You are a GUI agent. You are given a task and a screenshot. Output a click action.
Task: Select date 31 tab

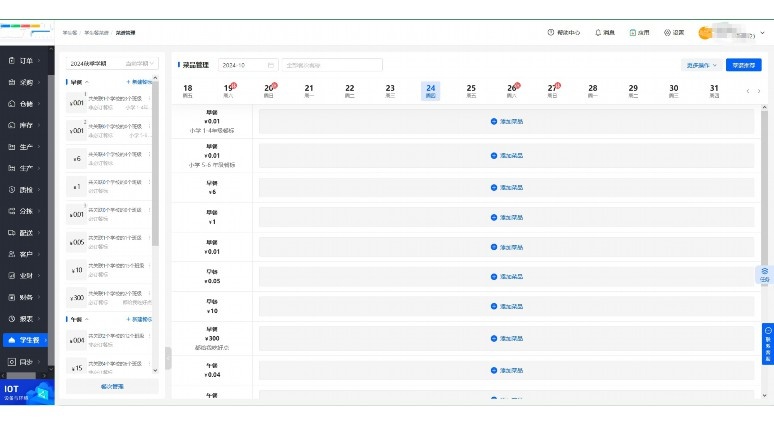[x=714, y=91]
